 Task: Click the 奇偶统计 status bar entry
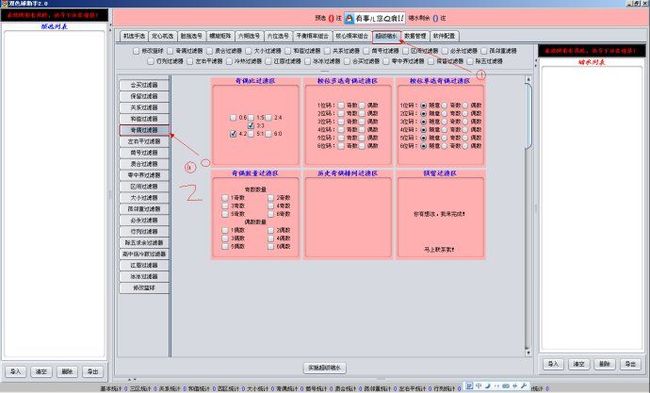point(287,389)
